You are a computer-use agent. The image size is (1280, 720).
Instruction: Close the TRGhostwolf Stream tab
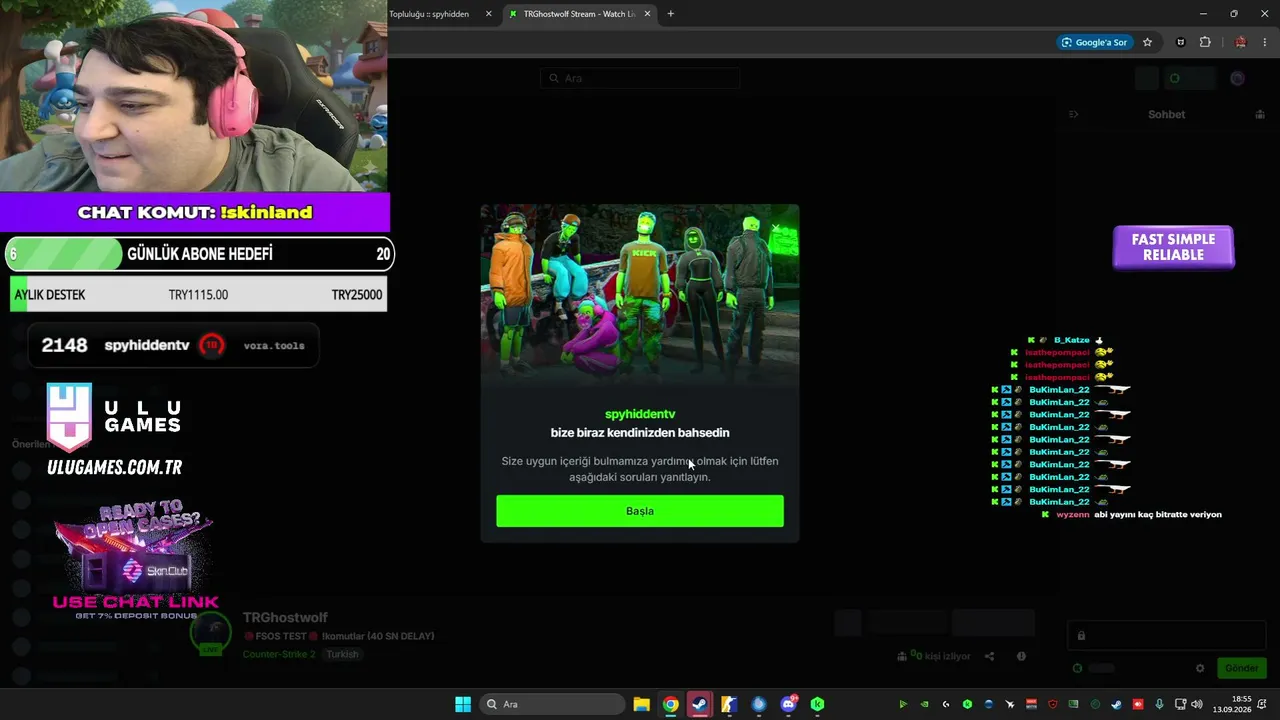[648, 14]
